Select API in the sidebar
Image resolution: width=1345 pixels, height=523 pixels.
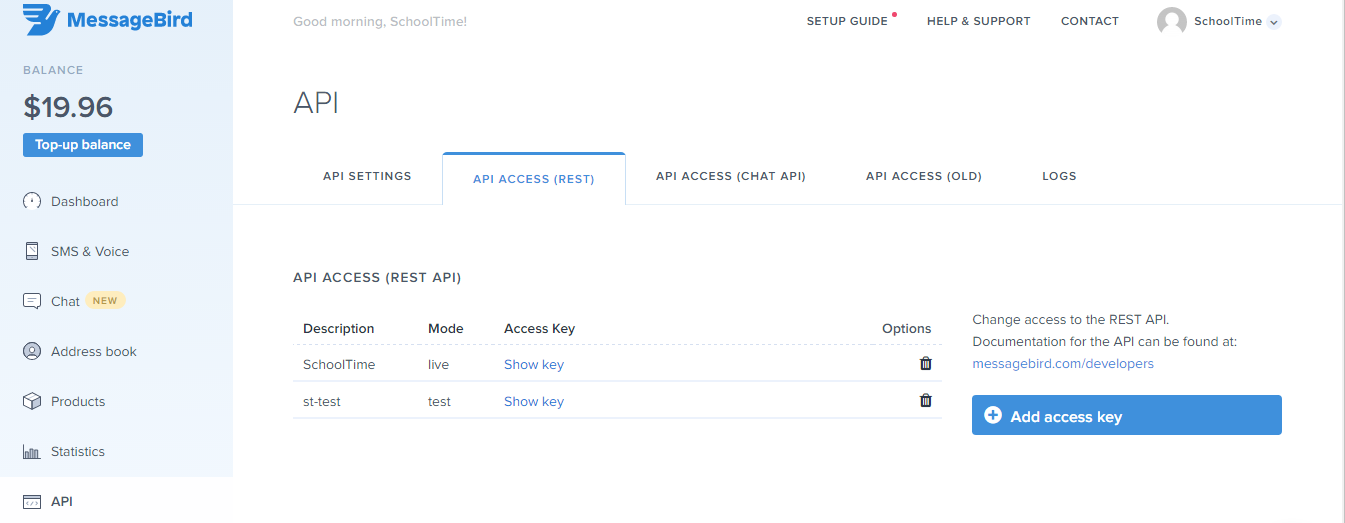(x=62, y=501)
